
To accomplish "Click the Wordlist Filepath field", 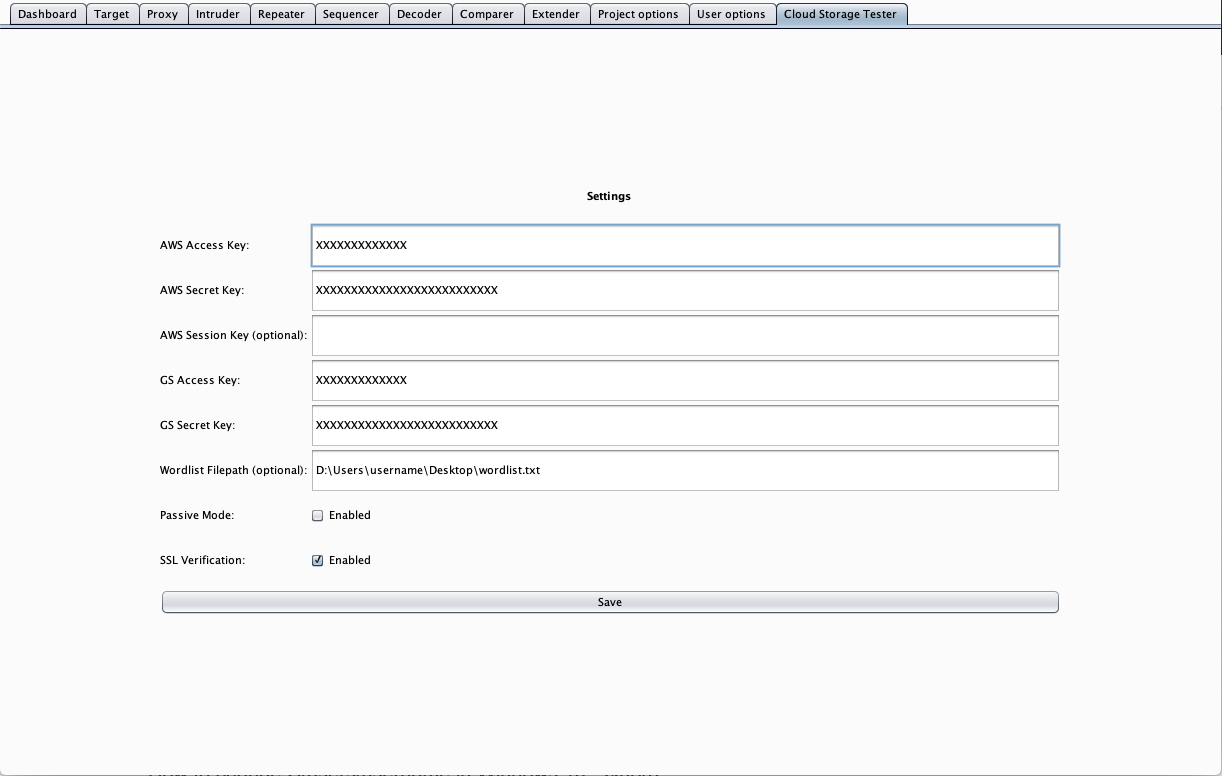I will click(x=685, y=470).
